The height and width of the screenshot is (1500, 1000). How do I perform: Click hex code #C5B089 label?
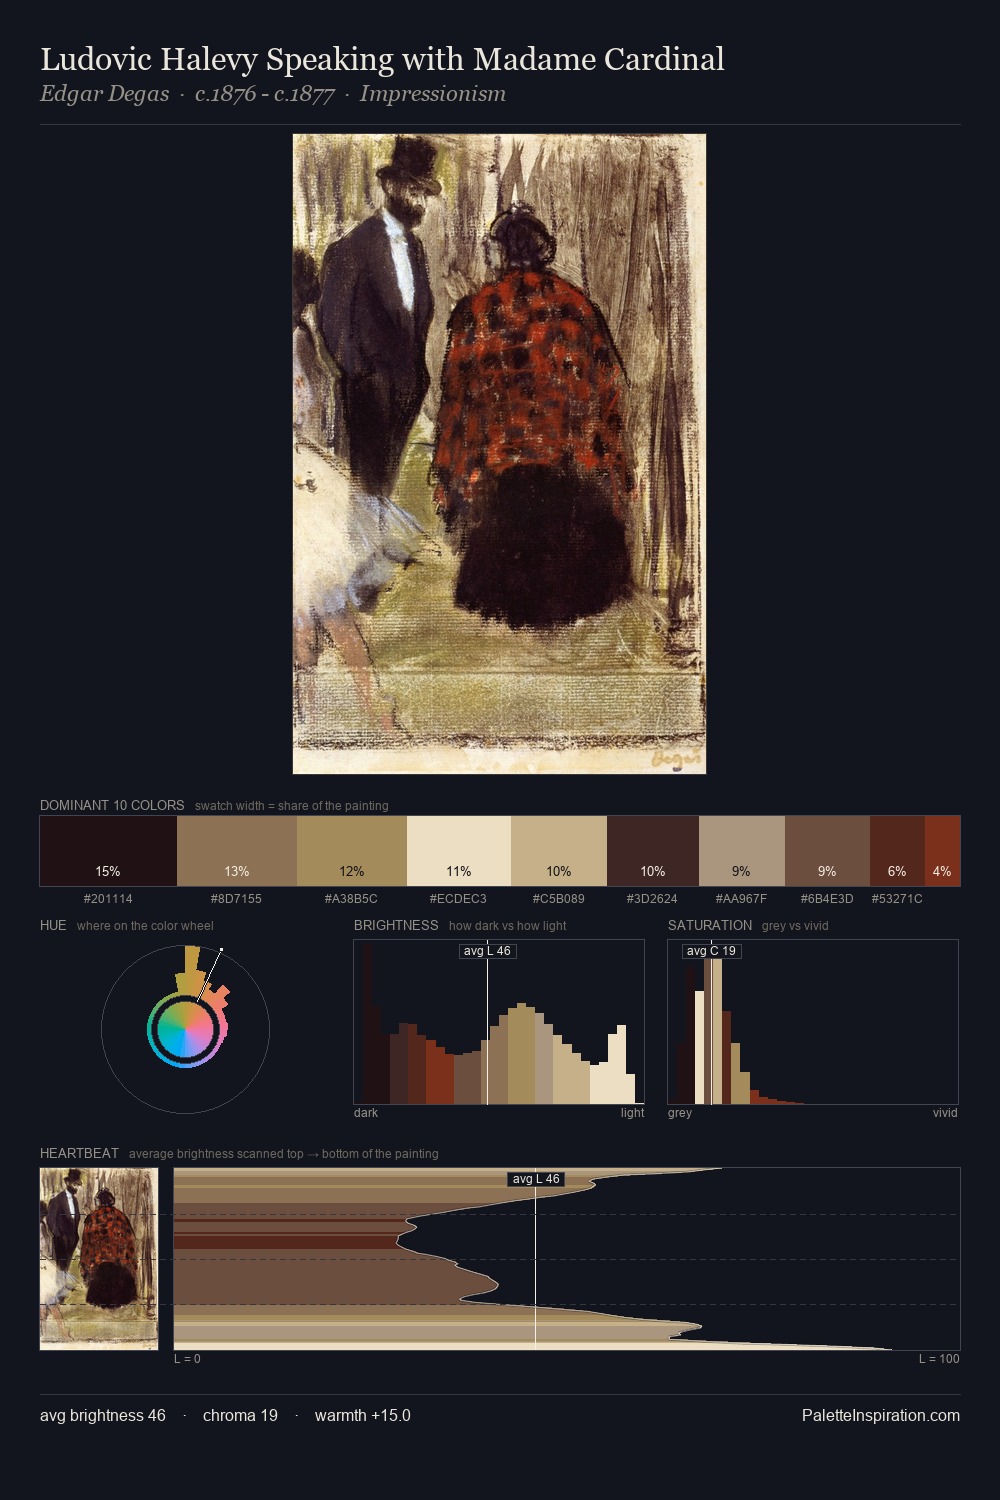(x=559, y=899)
